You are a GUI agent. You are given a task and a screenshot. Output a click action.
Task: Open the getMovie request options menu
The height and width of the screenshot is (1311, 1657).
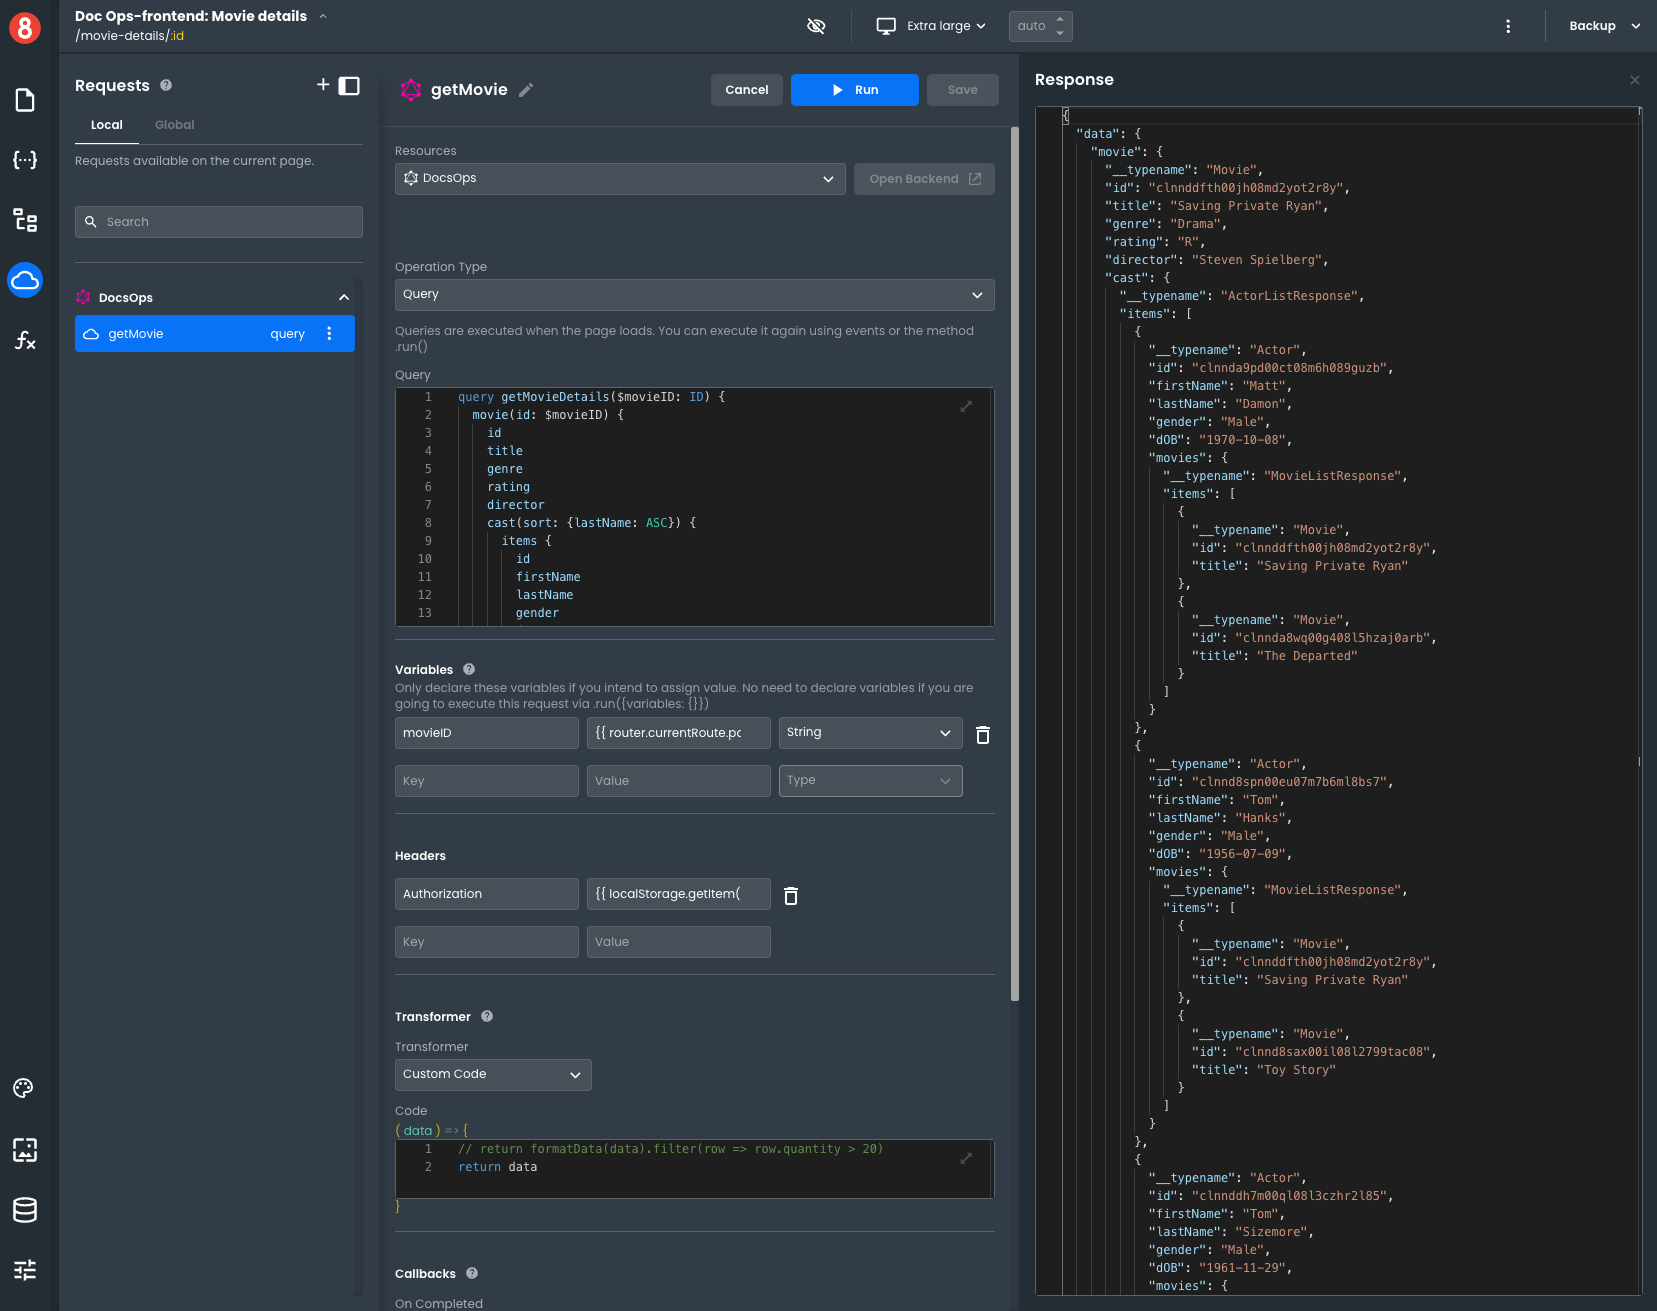coord(329,334)
